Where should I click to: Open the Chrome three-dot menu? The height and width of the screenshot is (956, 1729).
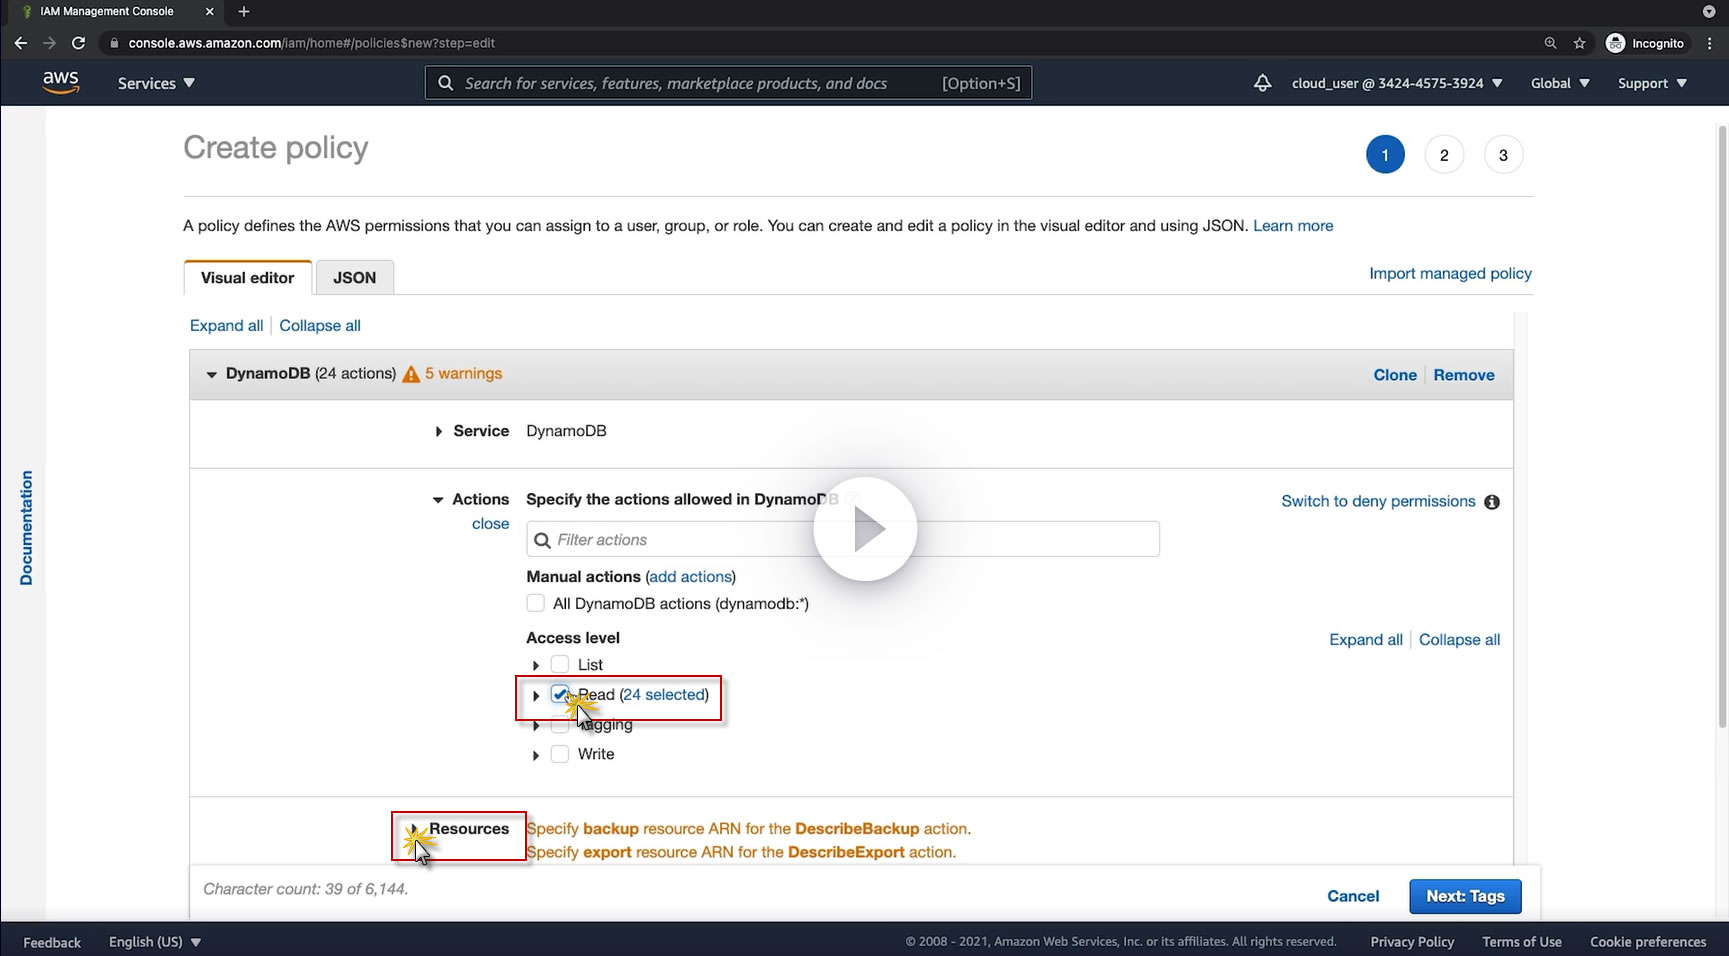pyautogui.click(x=1710, y=43)
